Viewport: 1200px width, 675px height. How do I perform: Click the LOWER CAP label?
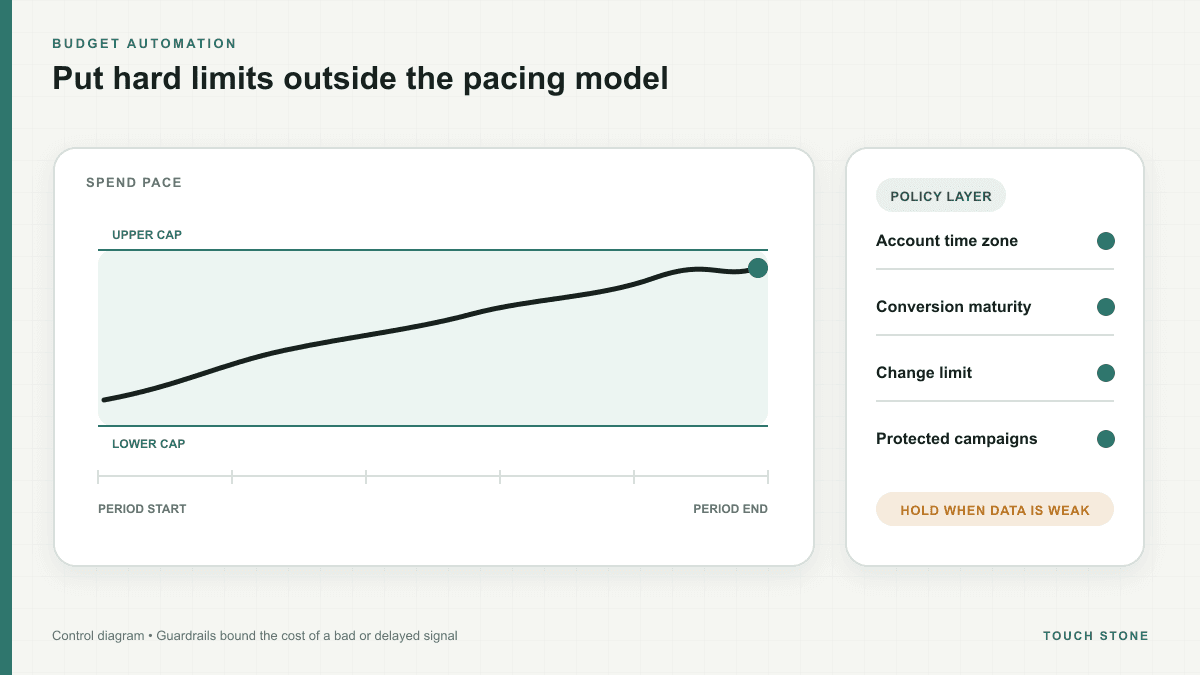click(149, 444)
